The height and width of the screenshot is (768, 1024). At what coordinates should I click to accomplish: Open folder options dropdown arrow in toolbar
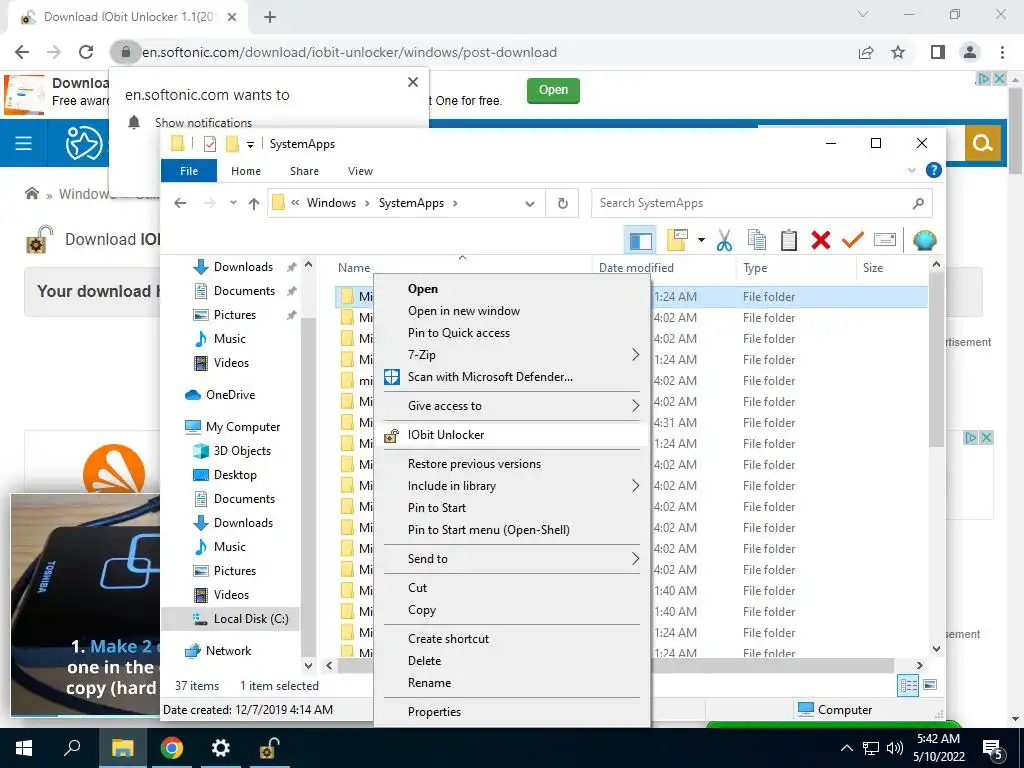701,240
